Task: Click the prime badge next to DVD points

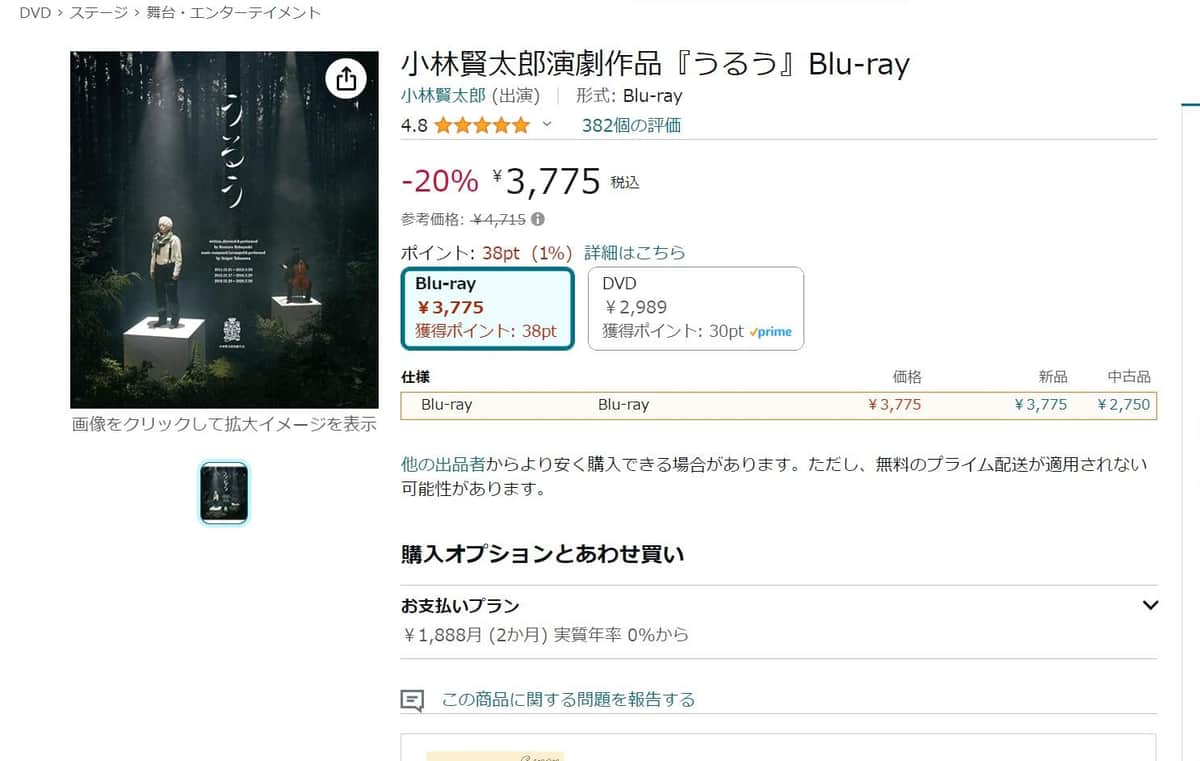Action: [x=768, y=330]
